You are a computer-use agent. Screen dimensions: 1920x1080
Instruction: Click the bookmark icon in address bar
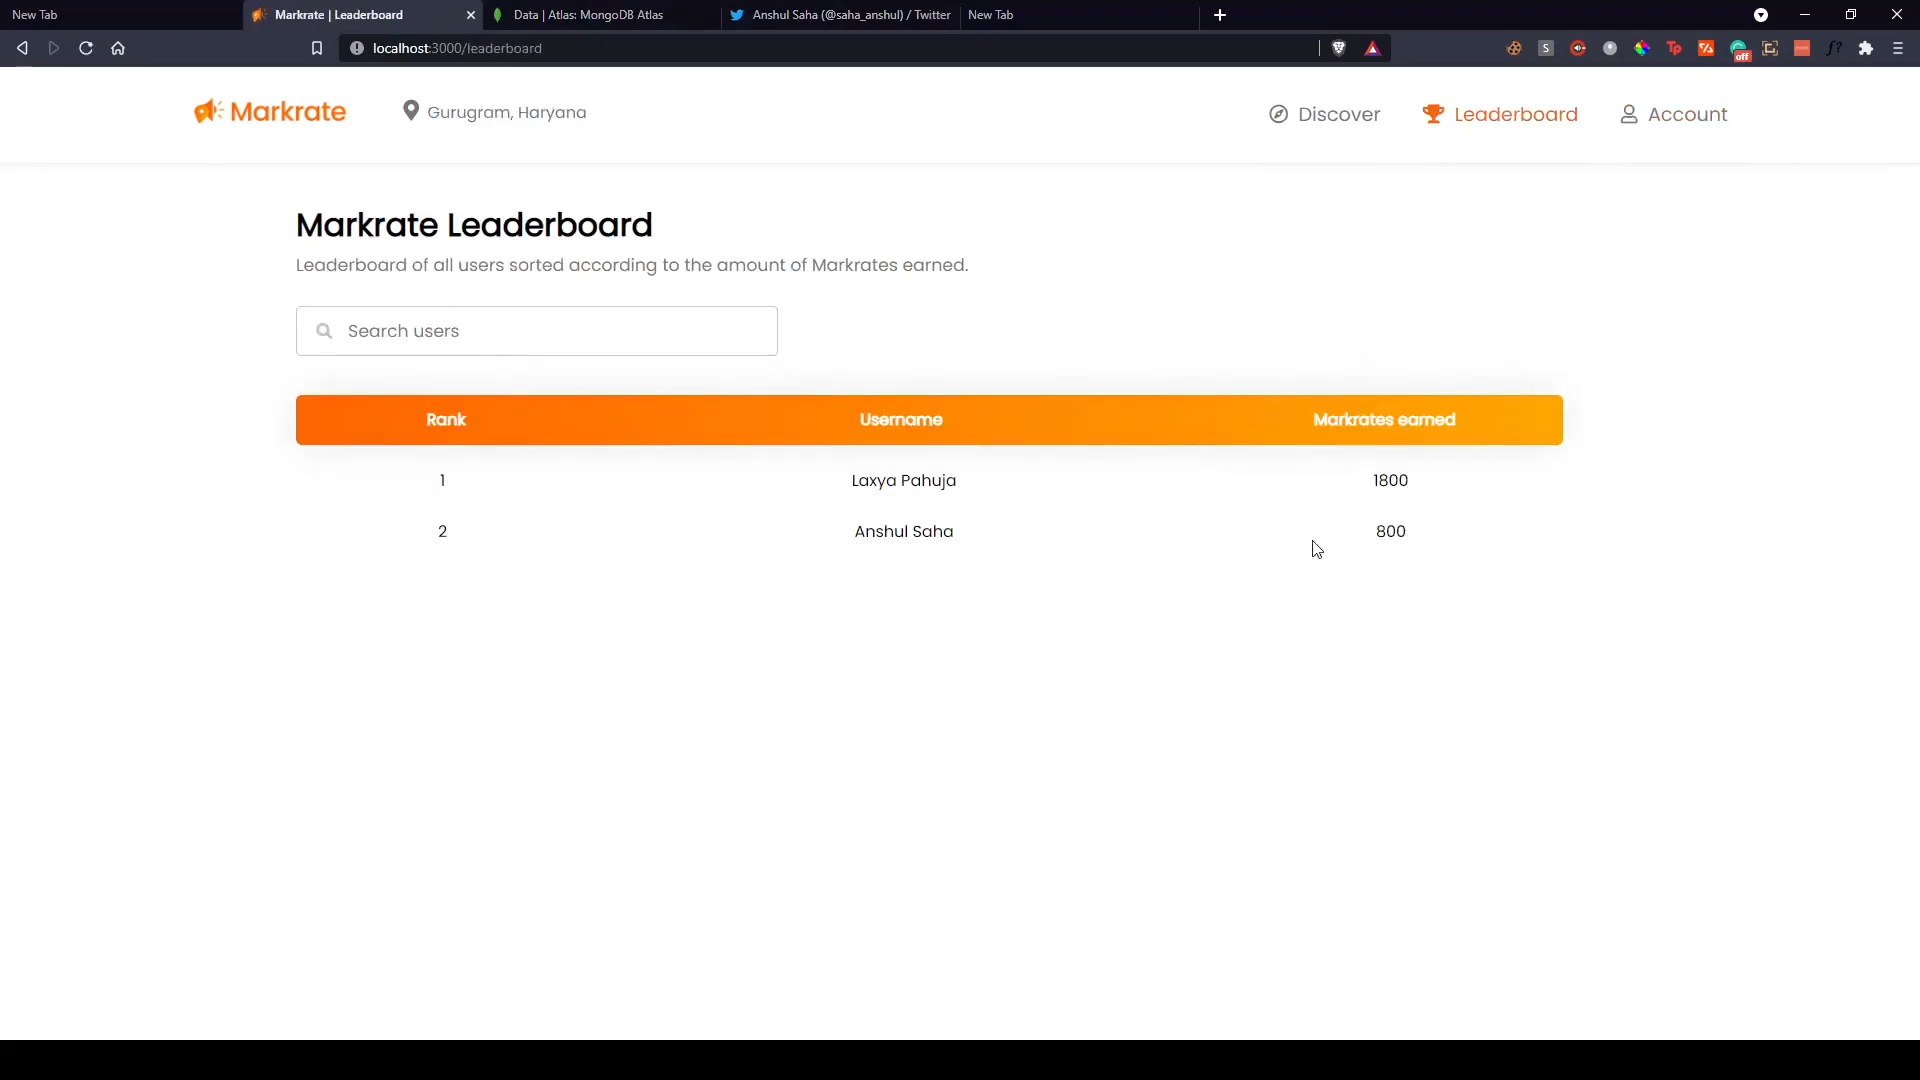pyautogui.click(x=317, y=48)
